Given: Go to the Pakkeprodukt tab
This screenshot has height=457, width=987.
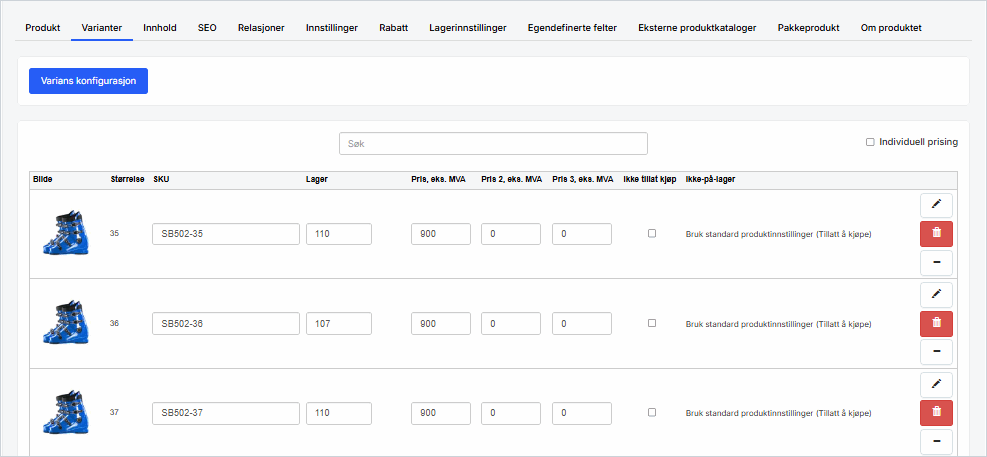Looking at the screenshot, I should pos(808,28).
